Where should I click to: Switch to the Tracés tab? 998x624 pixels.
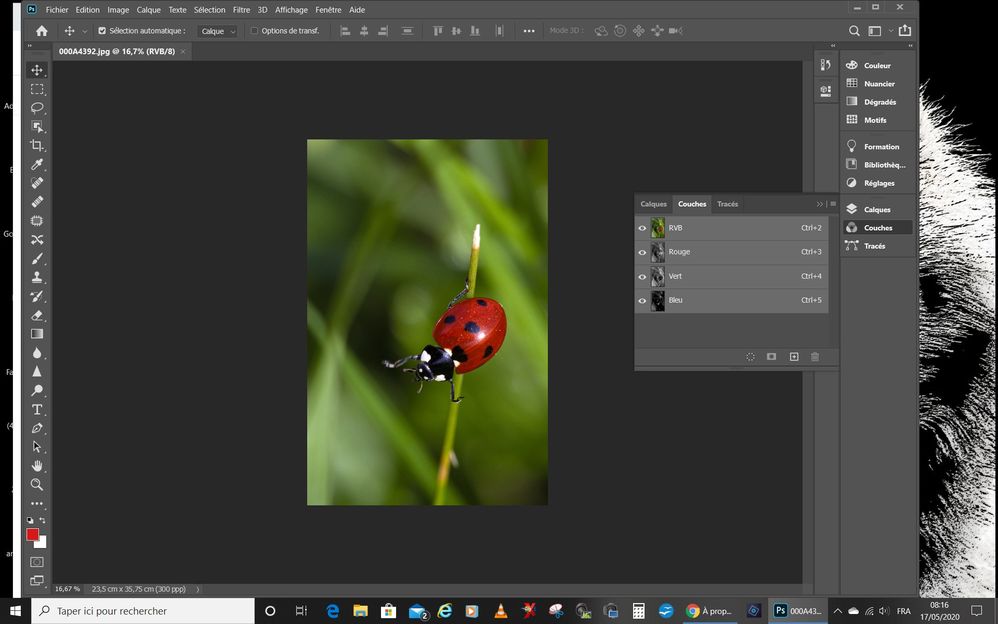[x=728, y=204]
